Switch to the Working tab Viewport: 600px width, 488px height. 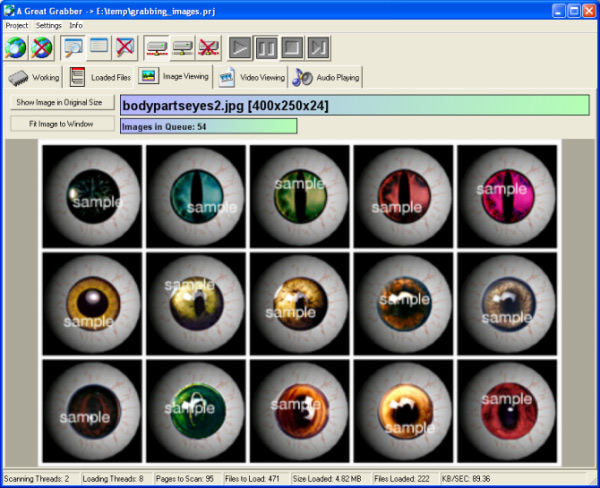(x=35, y=77)
